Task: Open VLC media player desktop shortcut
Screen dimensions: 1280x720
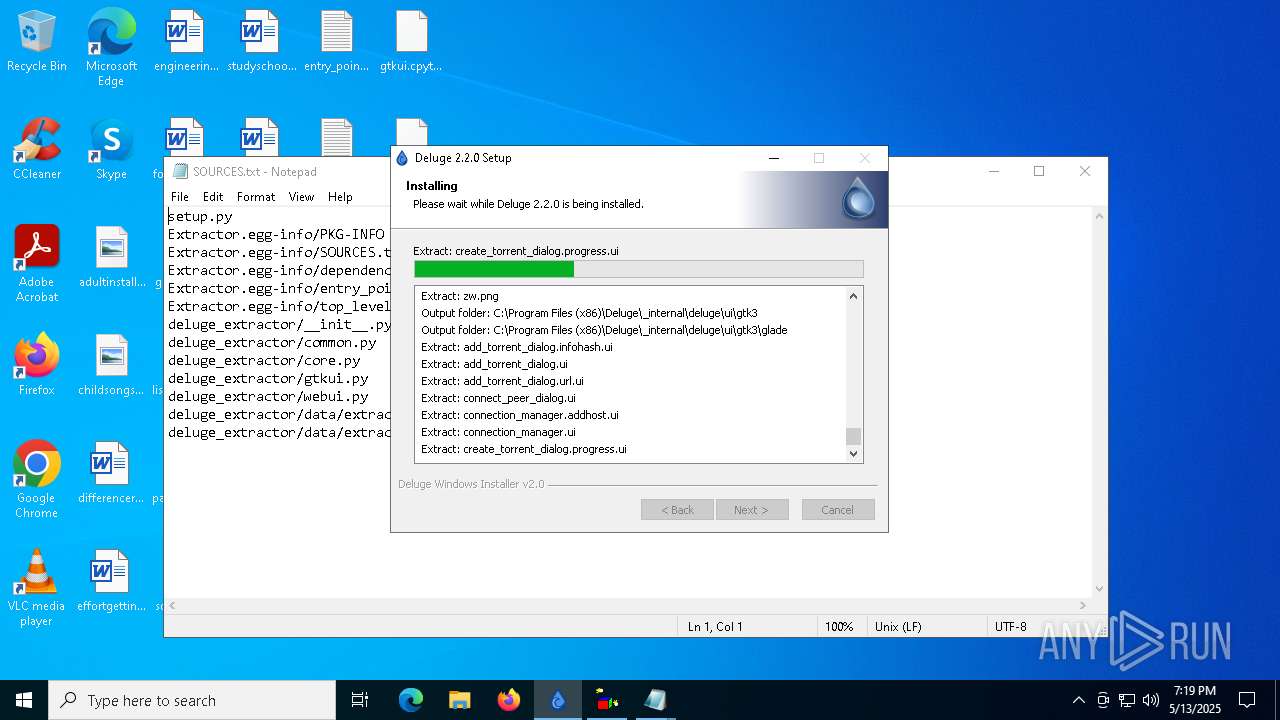Action: (37, 588)
